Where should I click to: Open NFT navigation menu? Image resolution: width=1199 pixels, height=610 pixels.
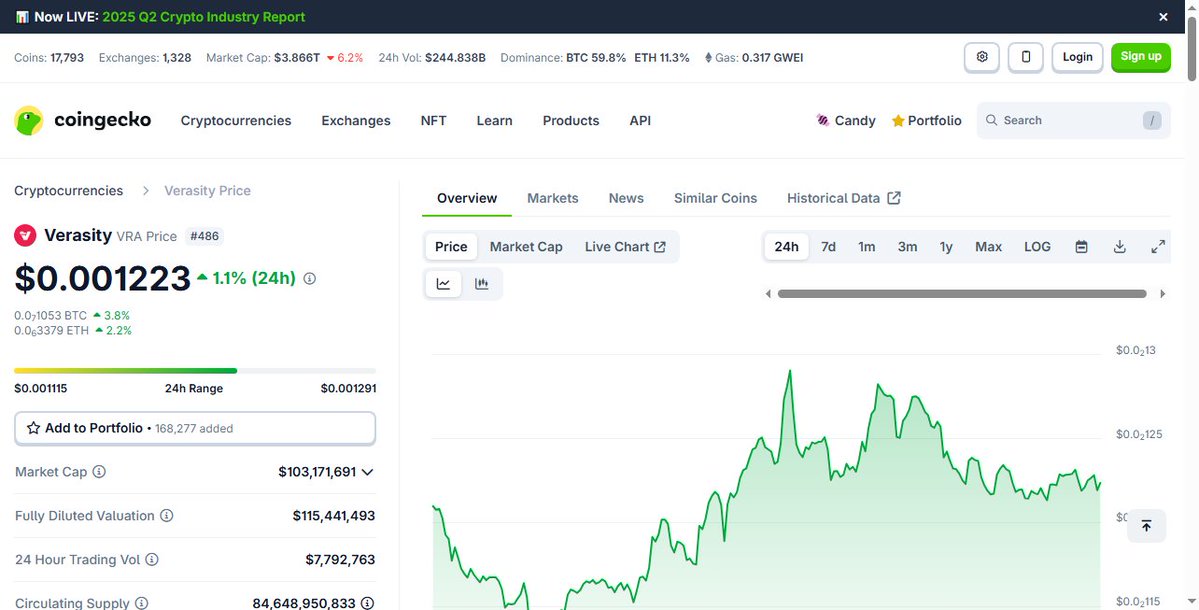[x=434, y=120]
